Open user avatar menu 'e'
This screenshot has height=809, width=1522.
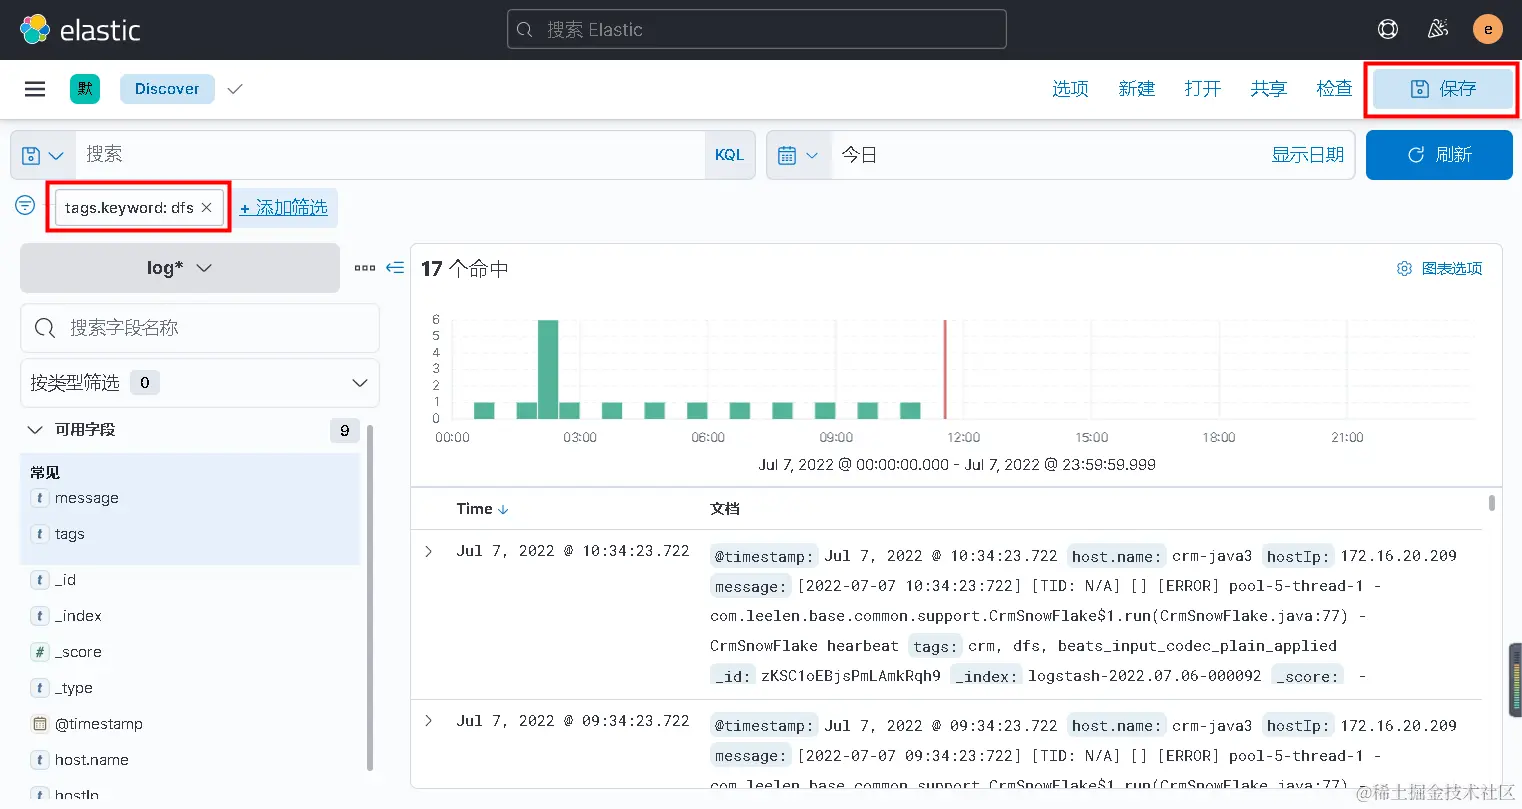click(x=1488, y=29)
